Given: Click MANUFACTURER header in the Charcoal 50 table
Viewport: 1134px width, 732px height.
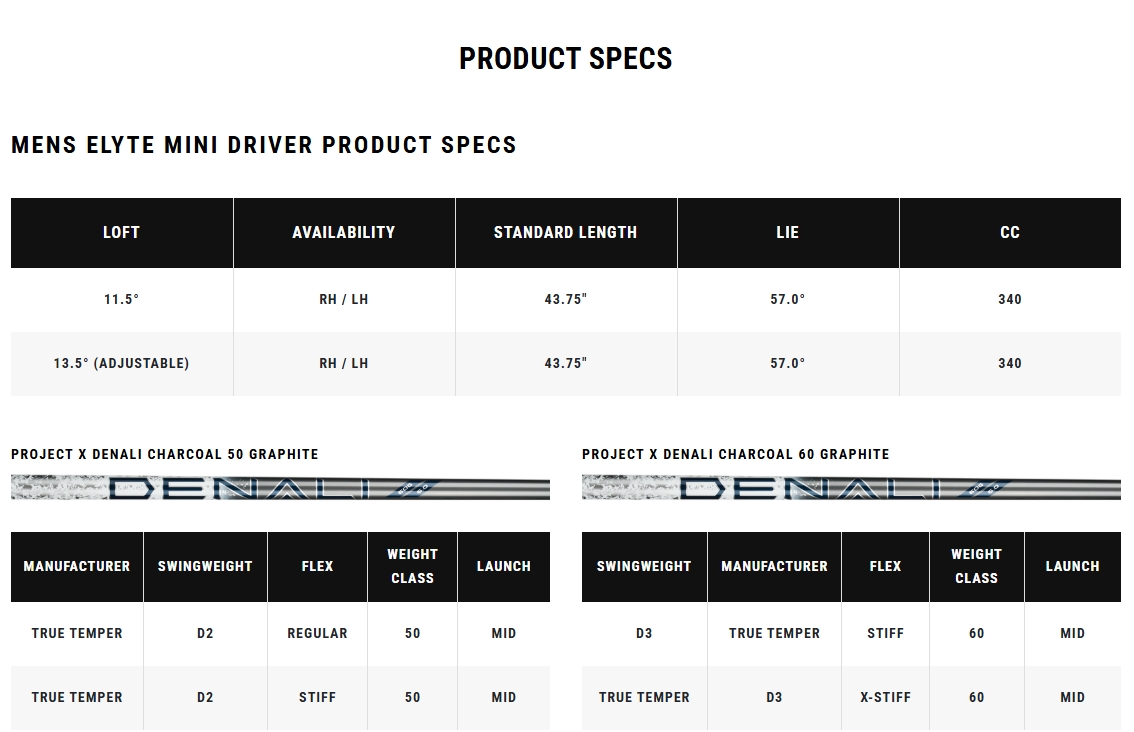Looking at the screenshot, I should click(77, 566).
